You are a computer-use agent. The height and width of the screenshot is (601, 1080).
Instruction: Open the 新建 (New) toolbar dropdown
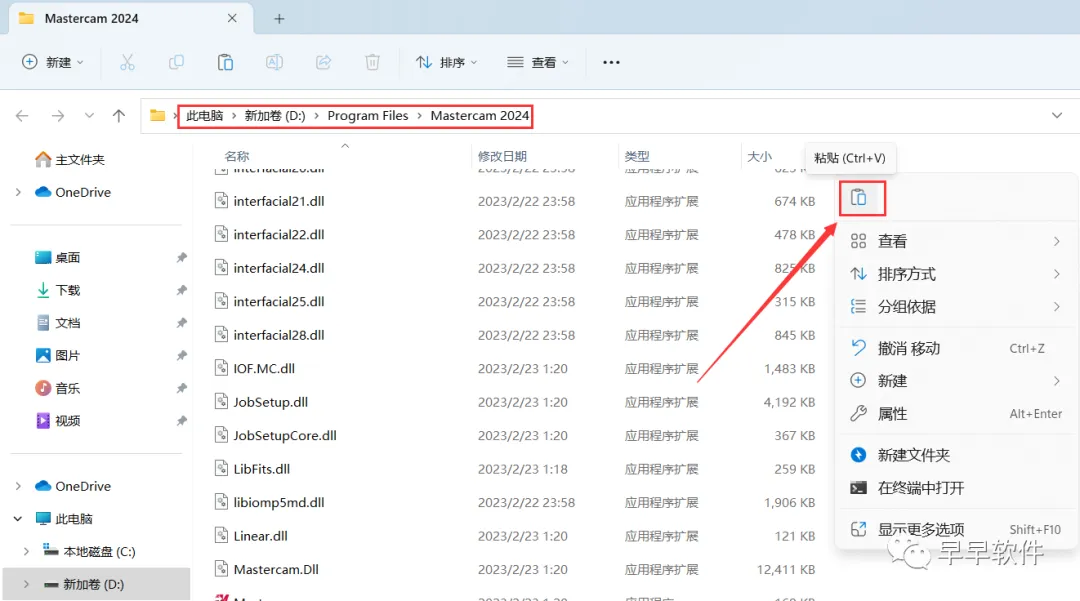[x=53, y=62]
